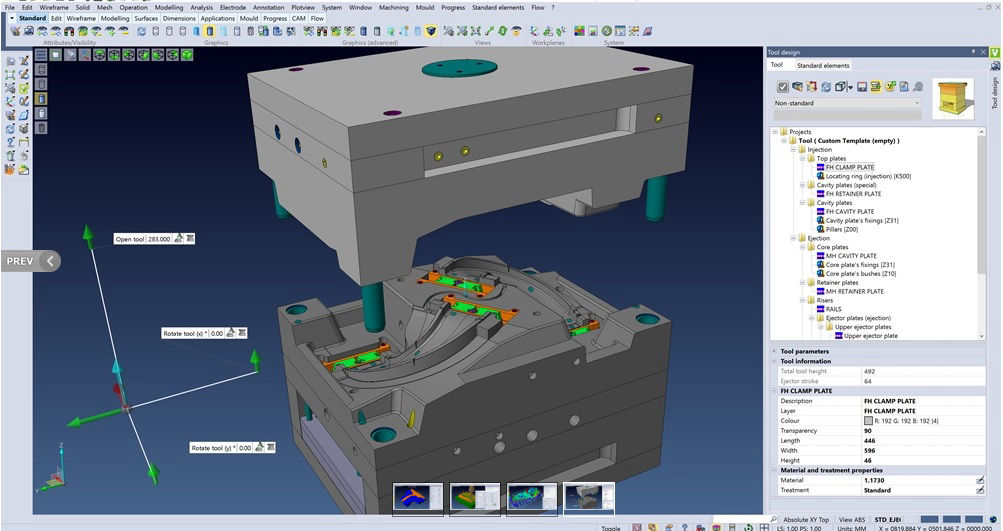
Task: Pin the Tool design panel
Action: [x=973, y=51]
